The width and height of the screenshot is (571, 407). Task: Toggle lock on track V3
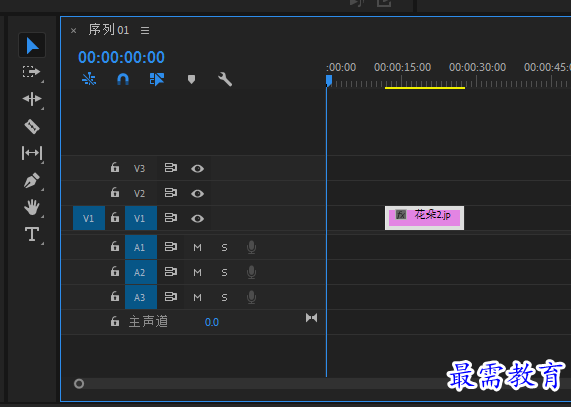(x=115, y=167)
